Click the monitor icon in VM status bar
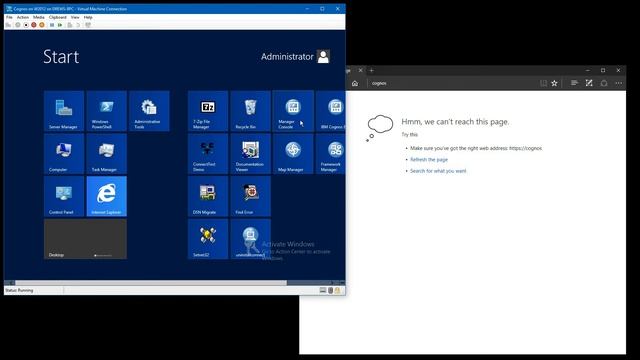The image size is (640, 360). click(323, 290)
